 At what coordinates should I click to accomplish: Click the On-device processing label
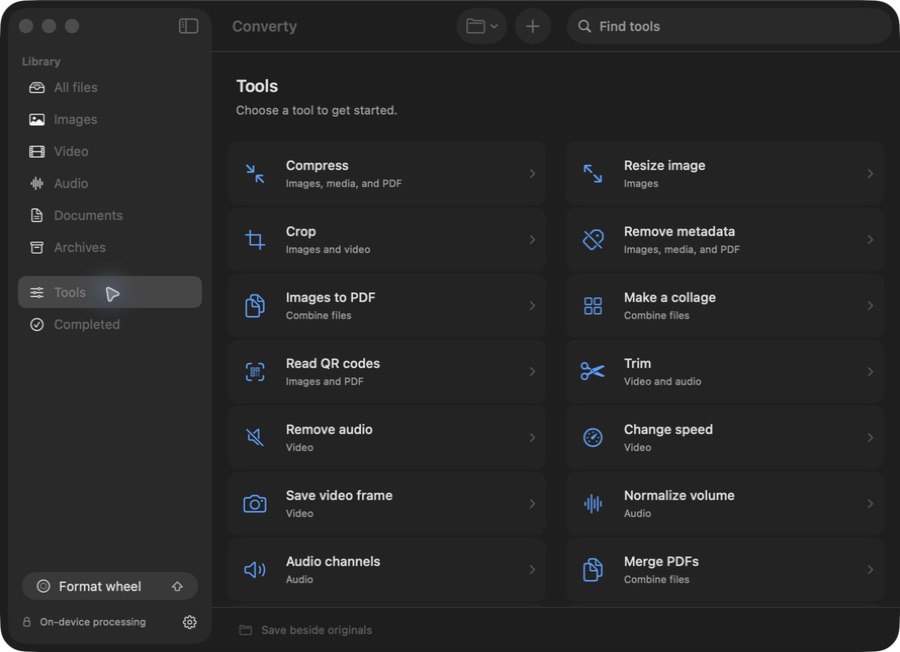pos(92,622)
